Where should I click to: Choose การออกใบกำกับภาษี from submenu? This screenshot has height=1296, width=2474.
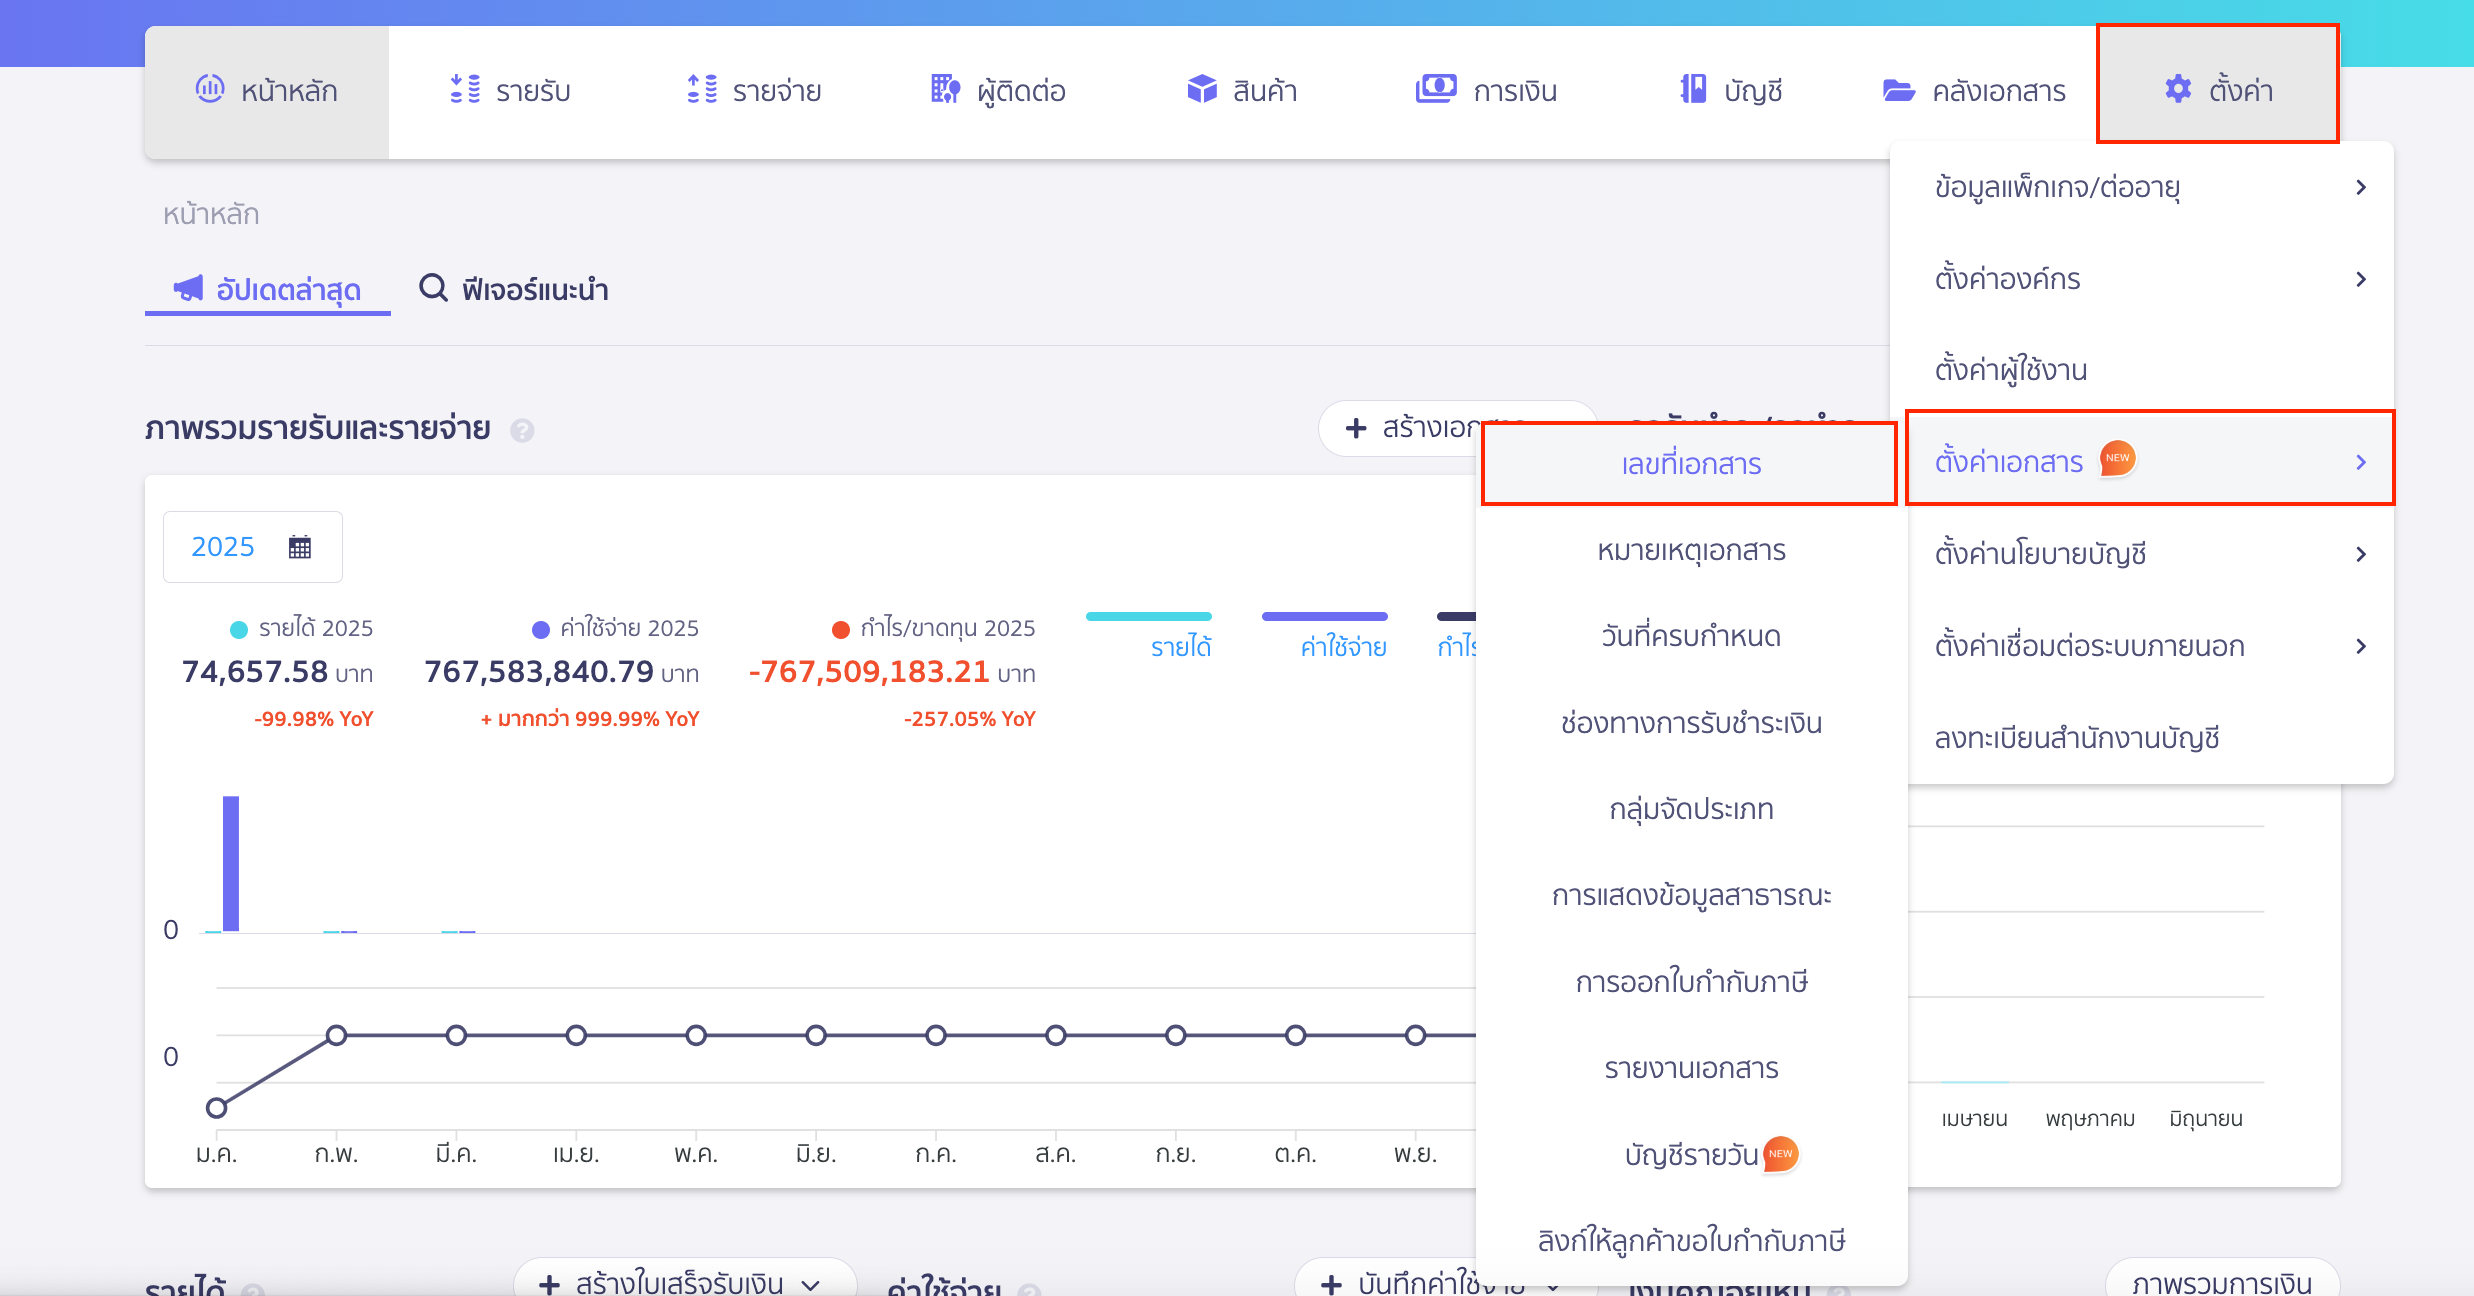1691,982
